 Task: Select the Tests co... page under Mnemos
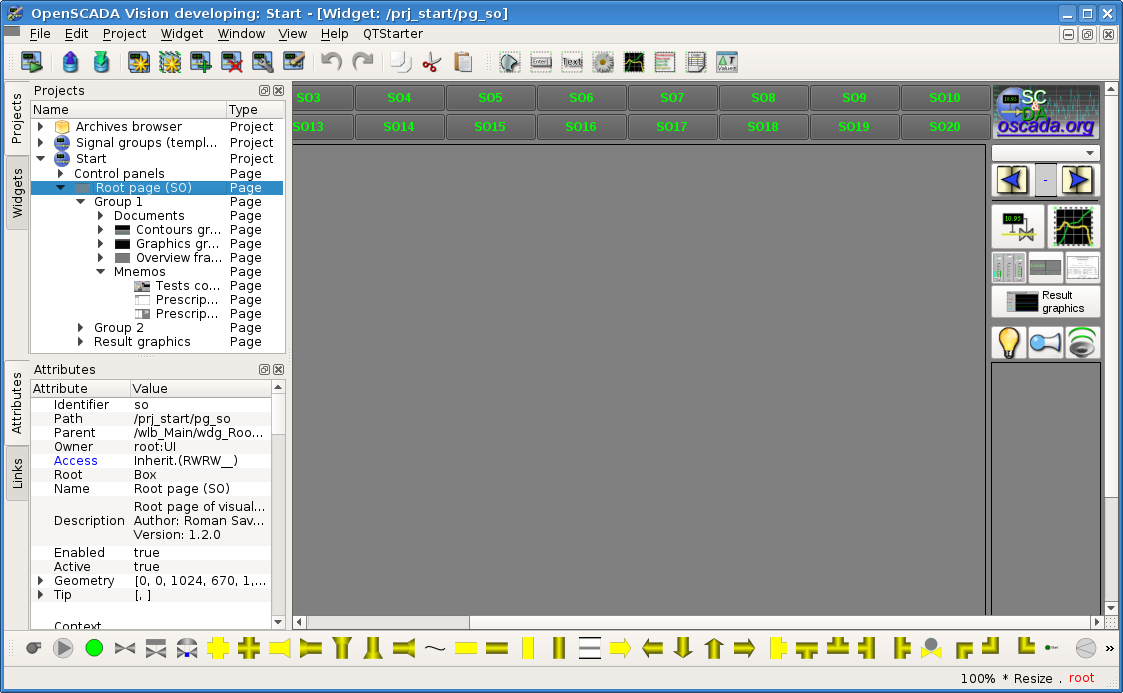click(x=188, y=286)
